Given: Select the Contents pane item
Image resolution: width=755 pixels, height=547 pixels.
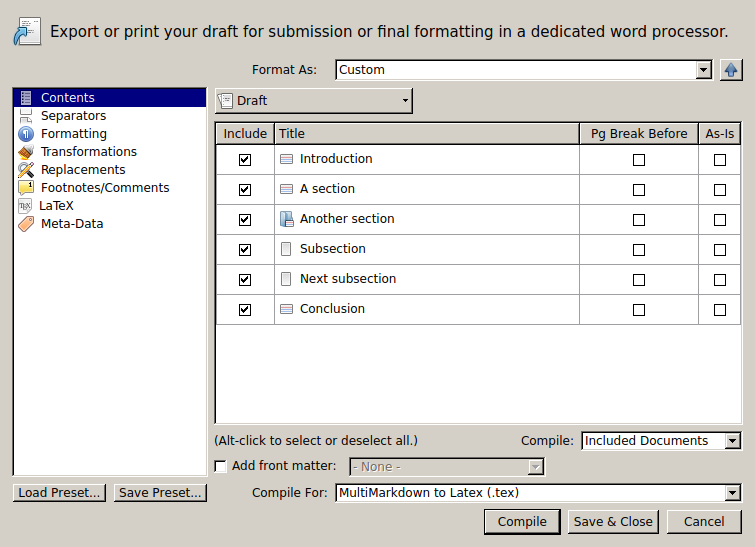Looking at the screenshot, I should (110, 98).
